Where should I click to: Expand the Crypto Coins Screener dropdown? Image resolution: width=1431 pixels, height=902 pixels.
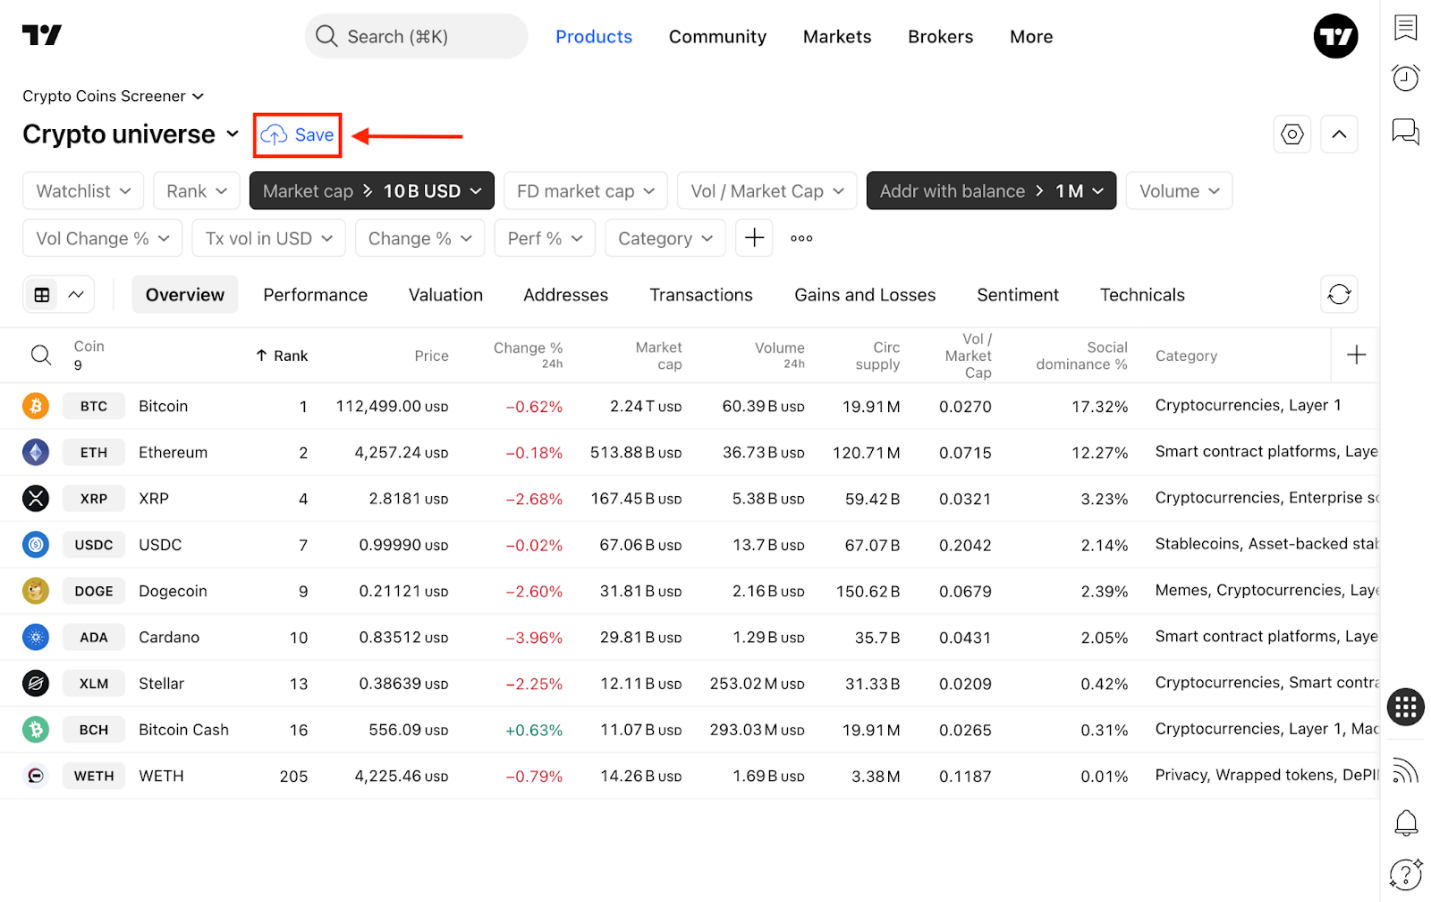[113, 96]
